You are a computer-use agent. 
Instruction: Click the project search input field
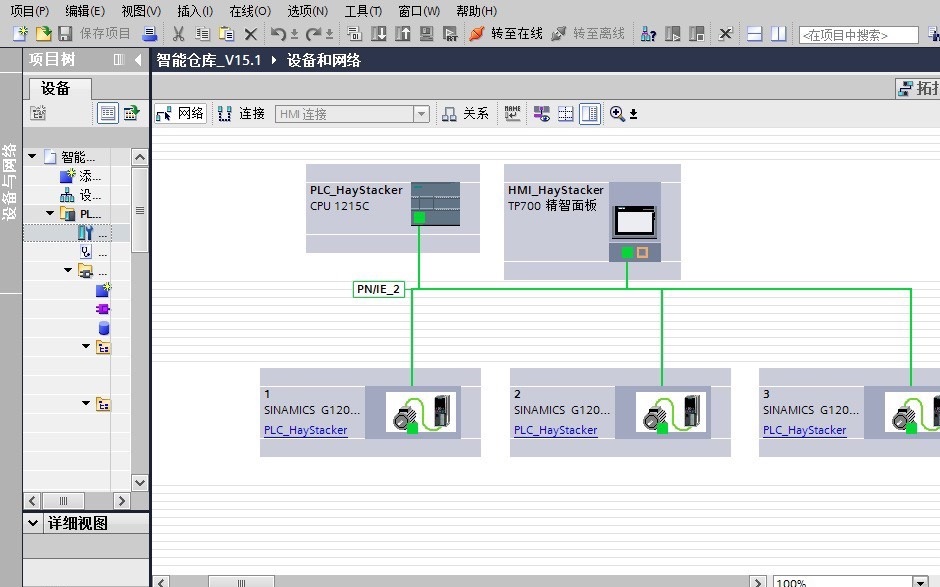858,35
